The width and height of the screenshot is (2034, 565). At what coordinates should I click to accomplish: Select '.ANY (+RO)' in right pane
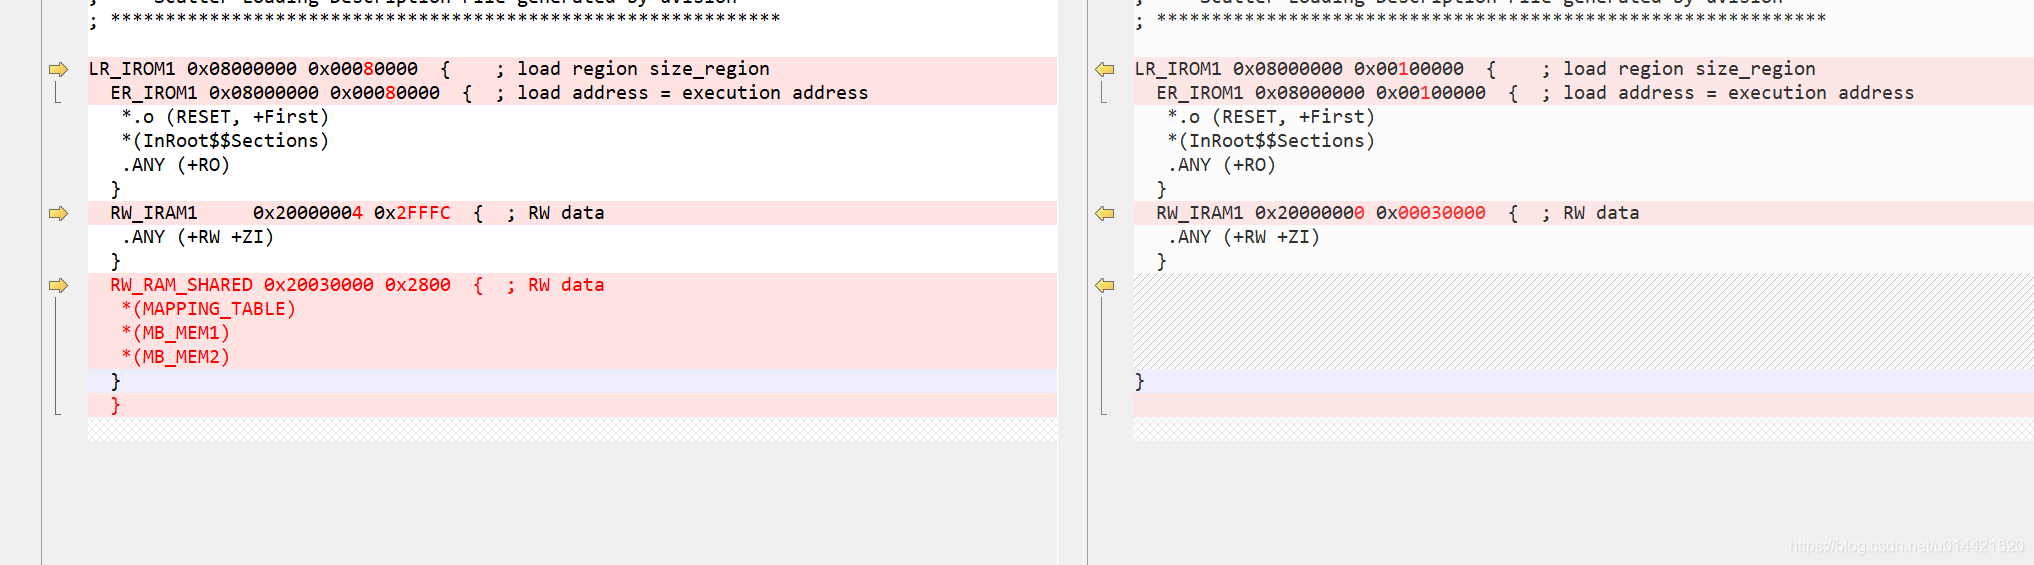click(x=1222, y=165)
